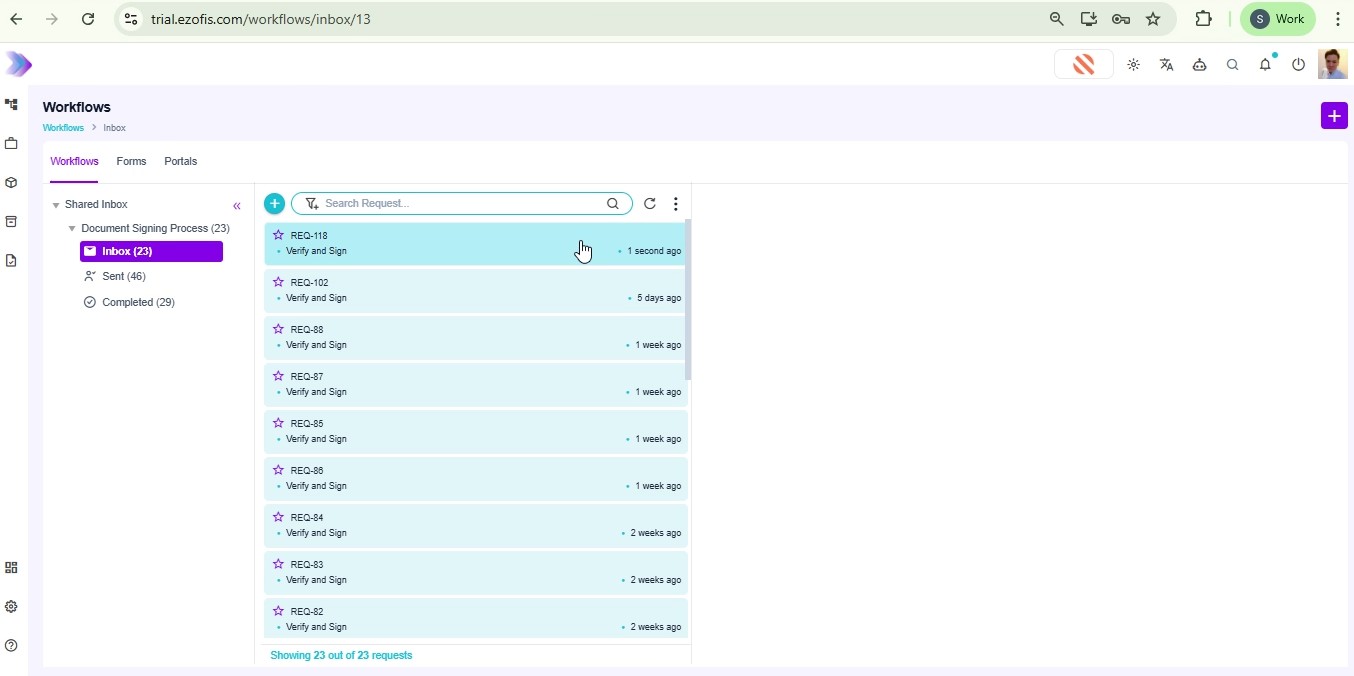Open the three-dot options menu in request list
The image size is (1354, 676).
676,204
